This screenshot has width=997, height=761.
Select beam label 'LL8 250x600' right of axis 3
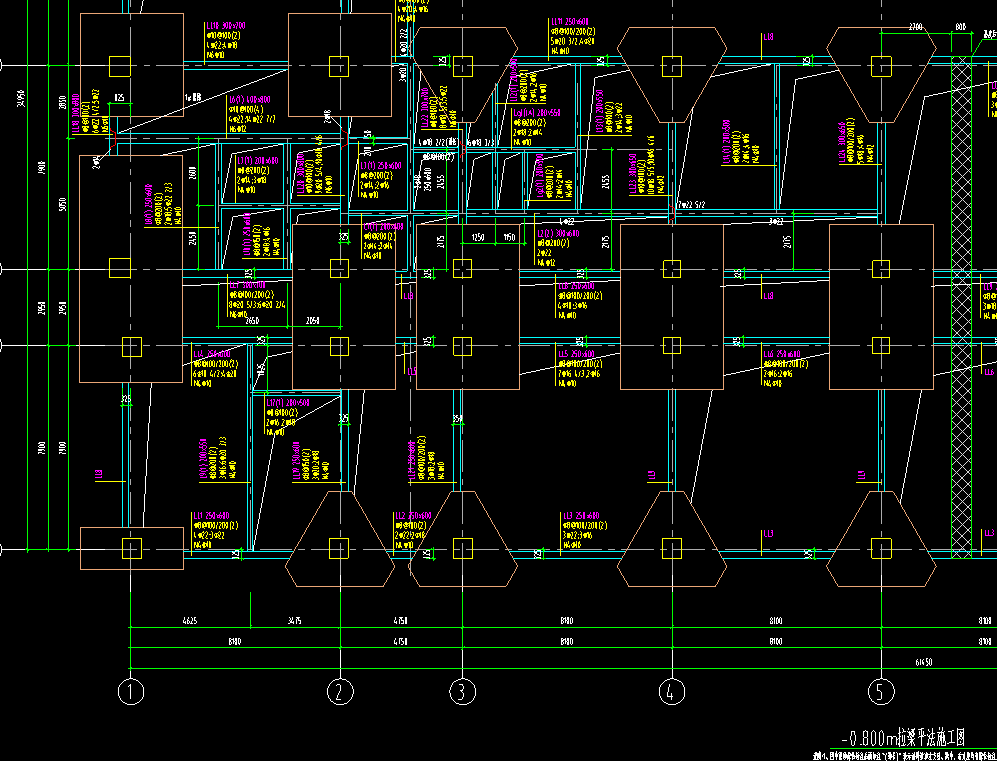[577, 287]
